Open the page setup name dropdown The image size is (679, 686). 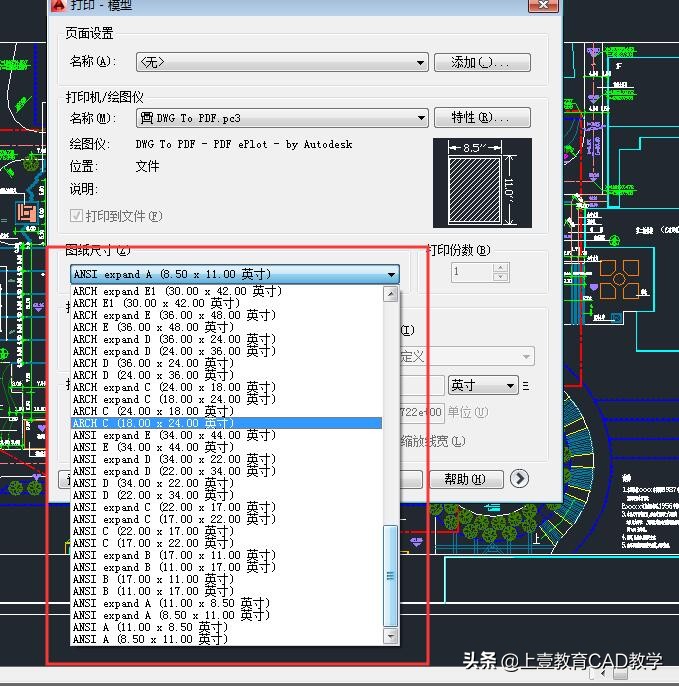coord(421,62)
